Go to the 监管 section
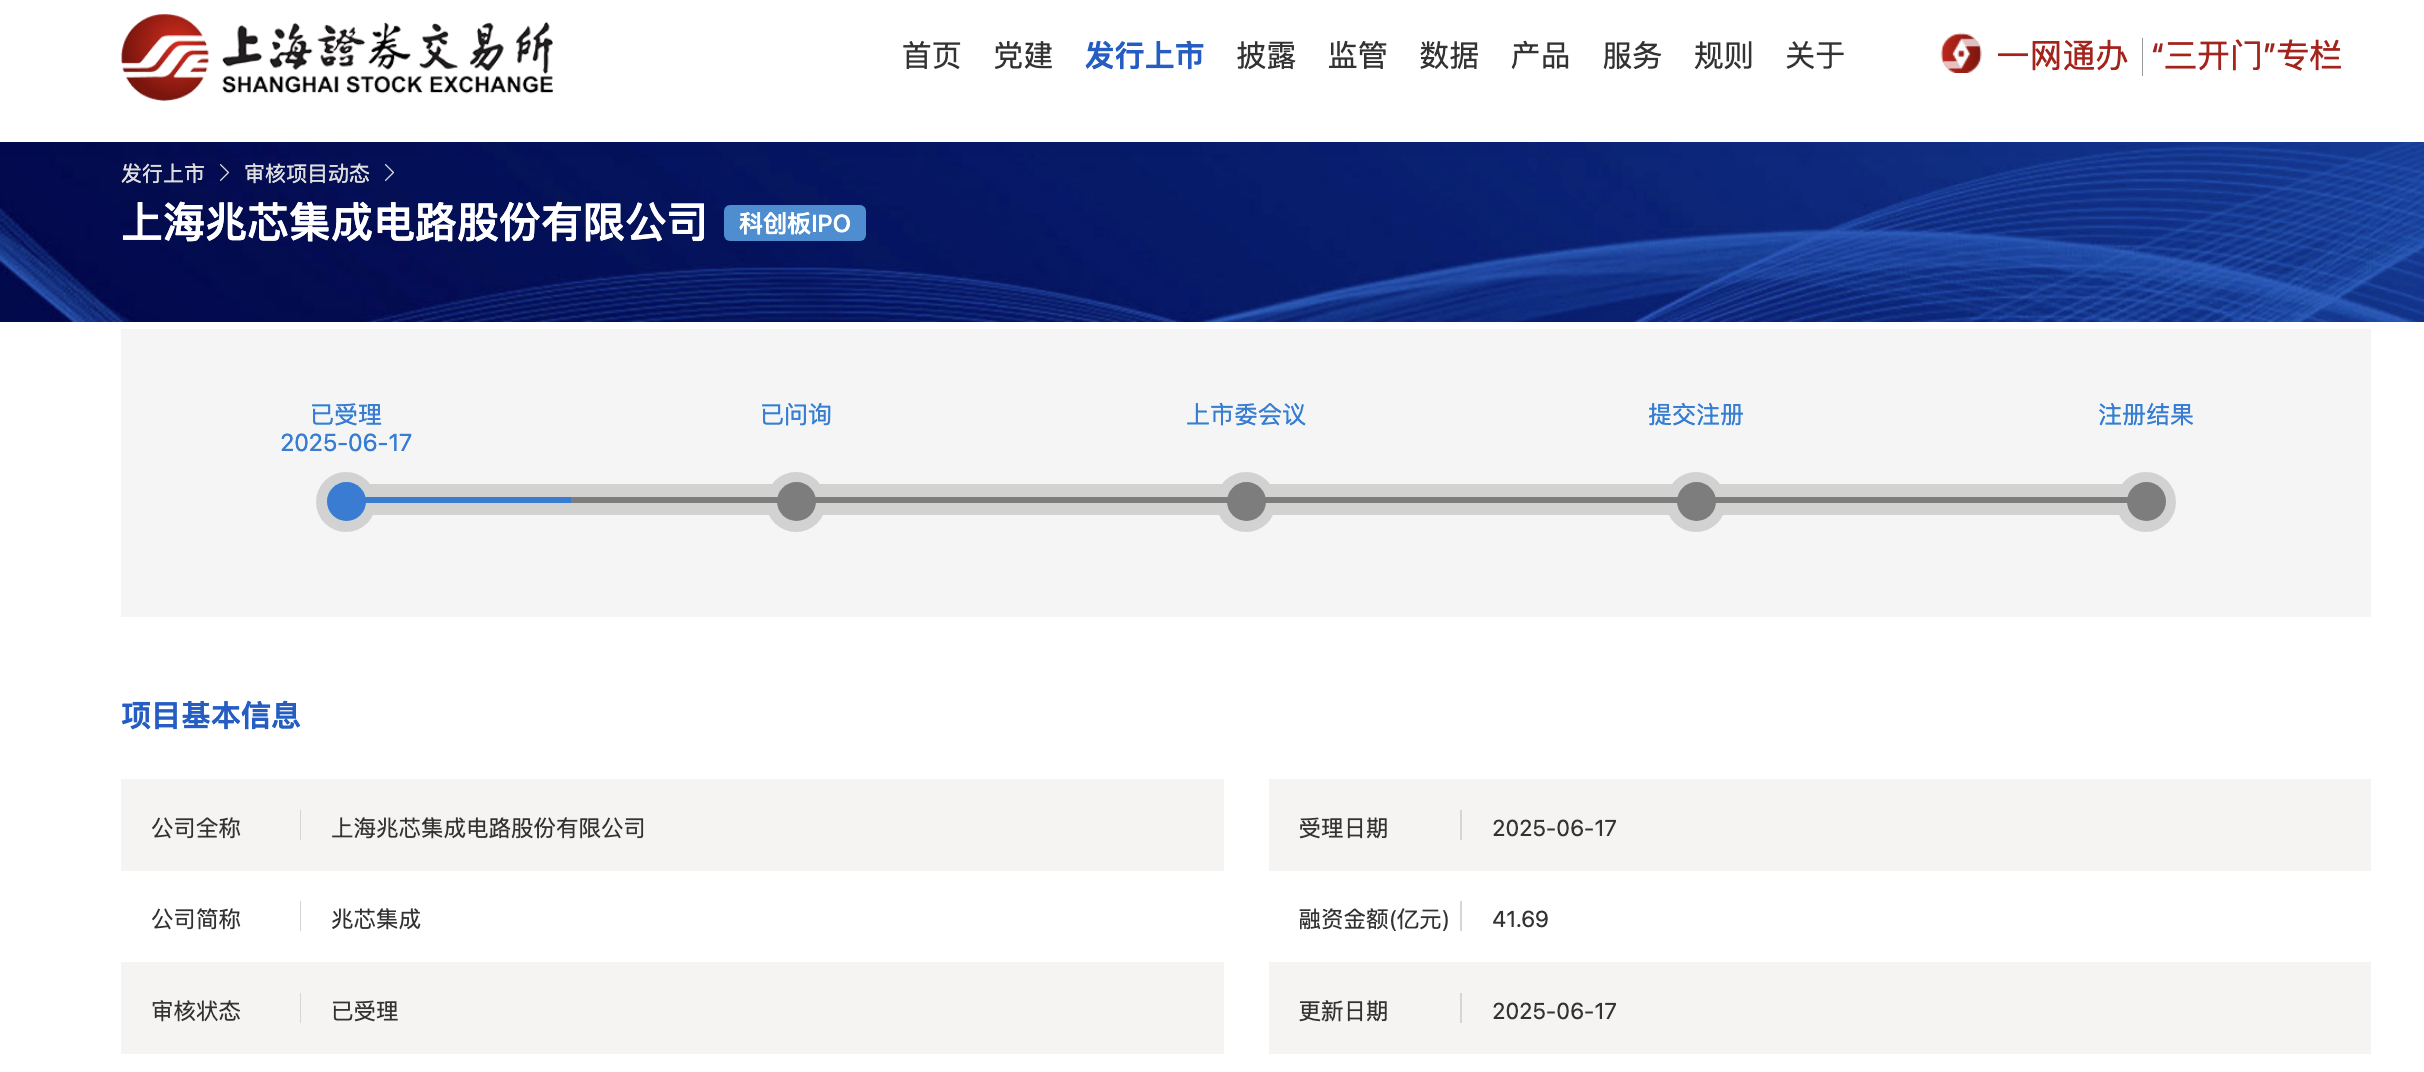Image resolution: width=2424 pixels, height=1072 pixels. tap(1357, 56)
